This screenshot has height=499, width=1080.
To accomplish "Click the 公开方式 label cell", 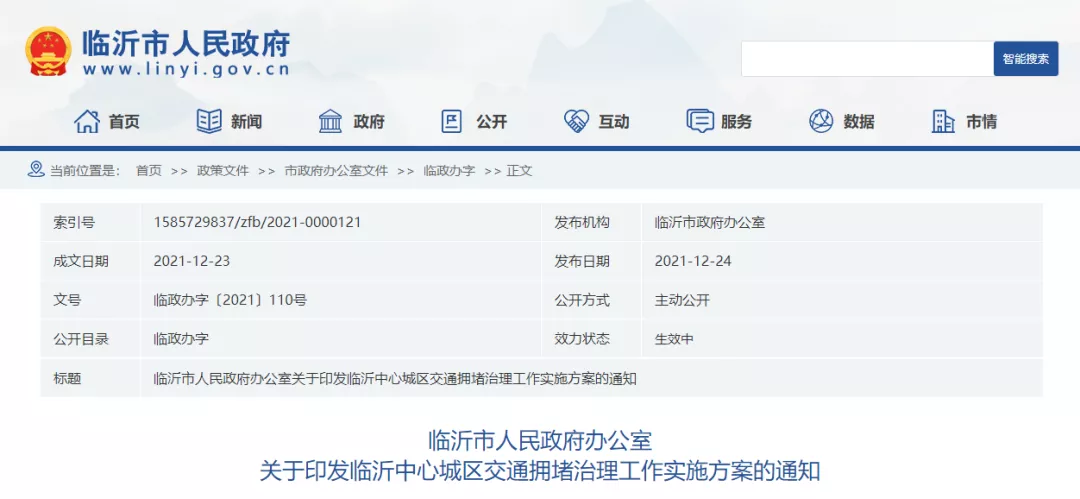I will 592,300.
